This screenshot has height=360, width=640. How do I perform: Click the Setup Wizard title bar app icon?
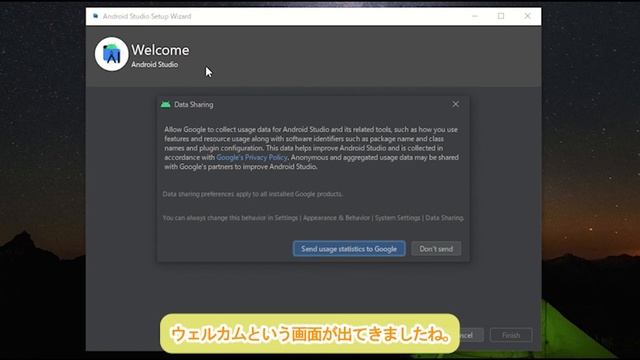[96, 16]
